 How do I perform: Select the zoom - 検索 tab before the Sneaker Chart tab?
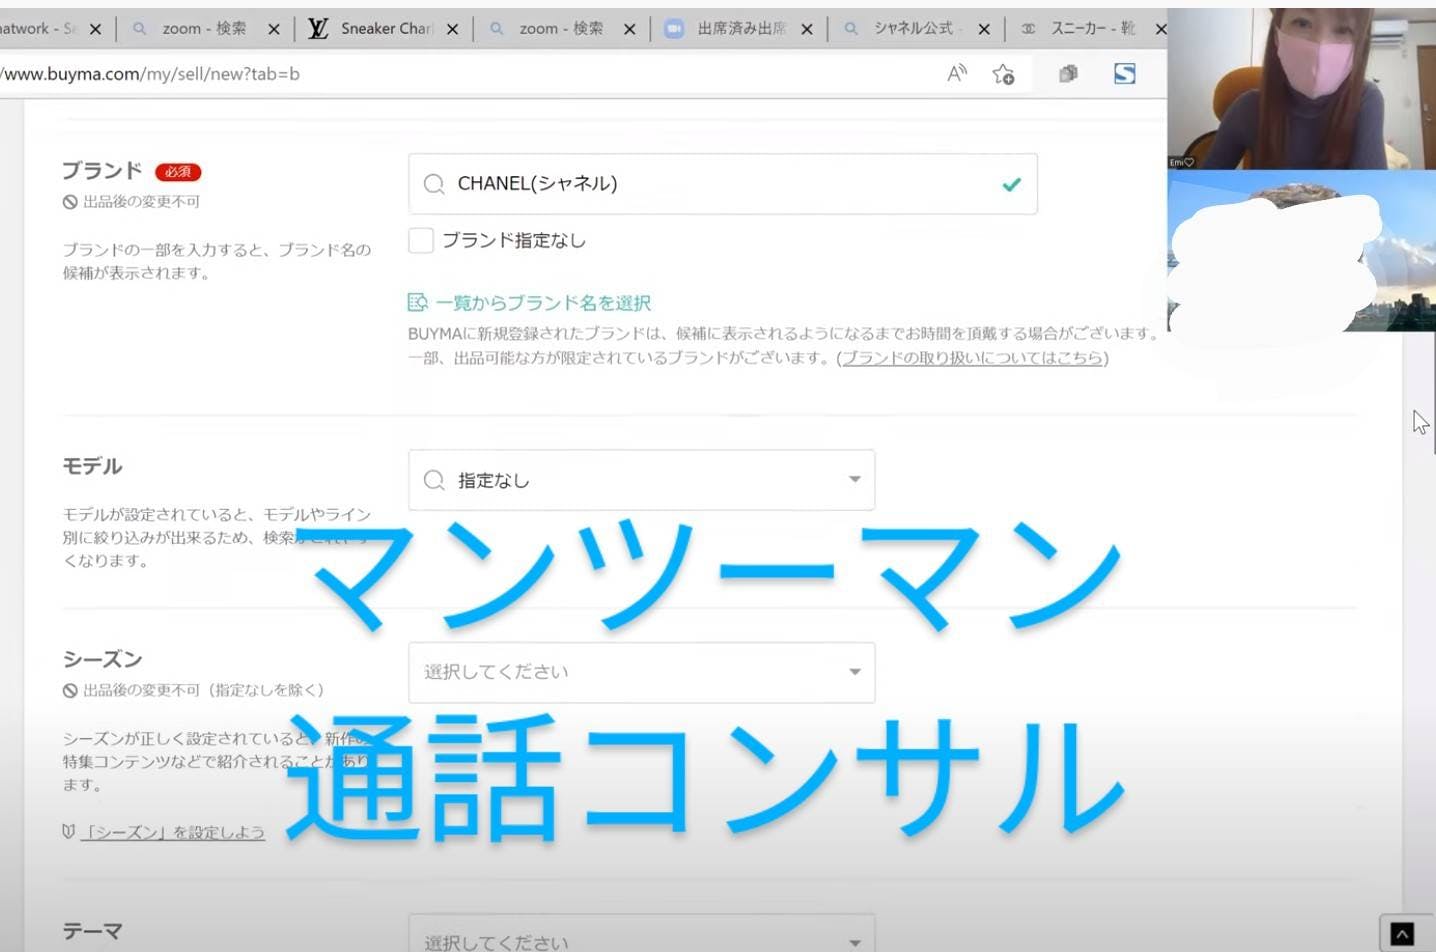(204, 29)
